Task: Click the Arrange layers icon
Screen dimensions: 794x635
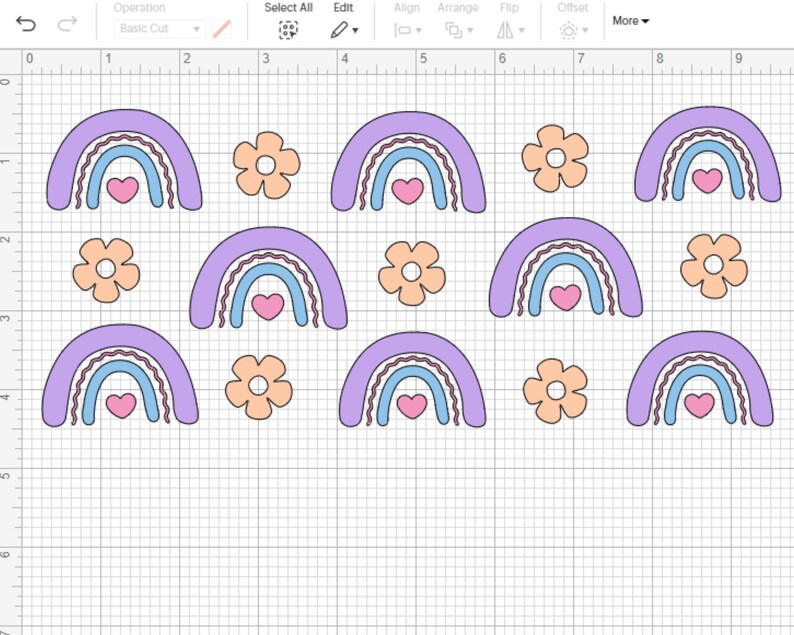Action: pos(454,30)
